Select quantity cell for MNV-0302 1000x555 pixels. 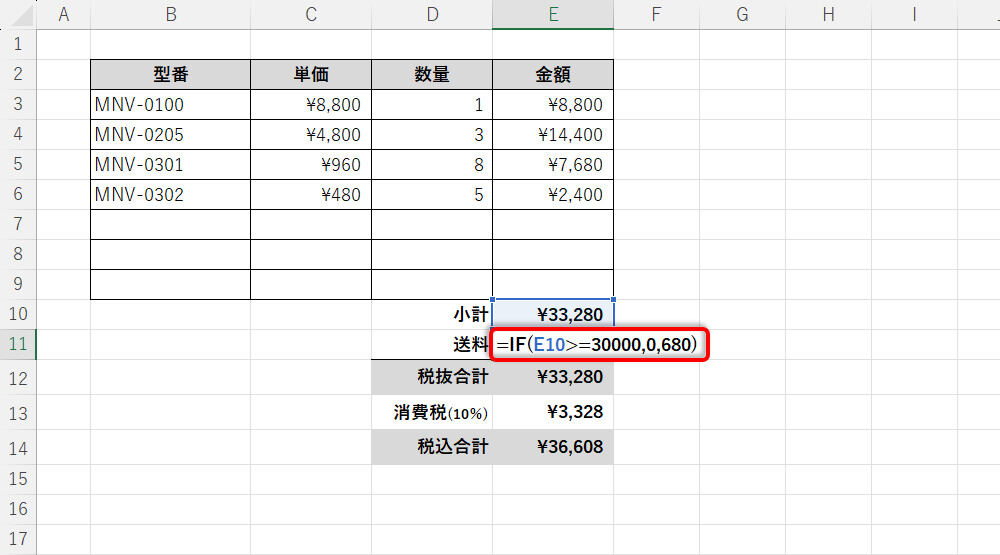[x=432, y=195]
